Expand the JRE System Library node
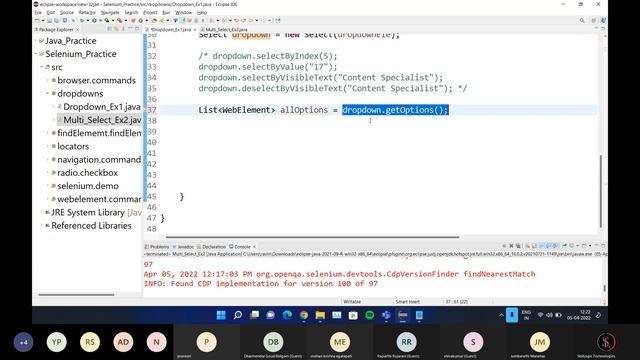640x360 pixels. (x=42, y=212)
